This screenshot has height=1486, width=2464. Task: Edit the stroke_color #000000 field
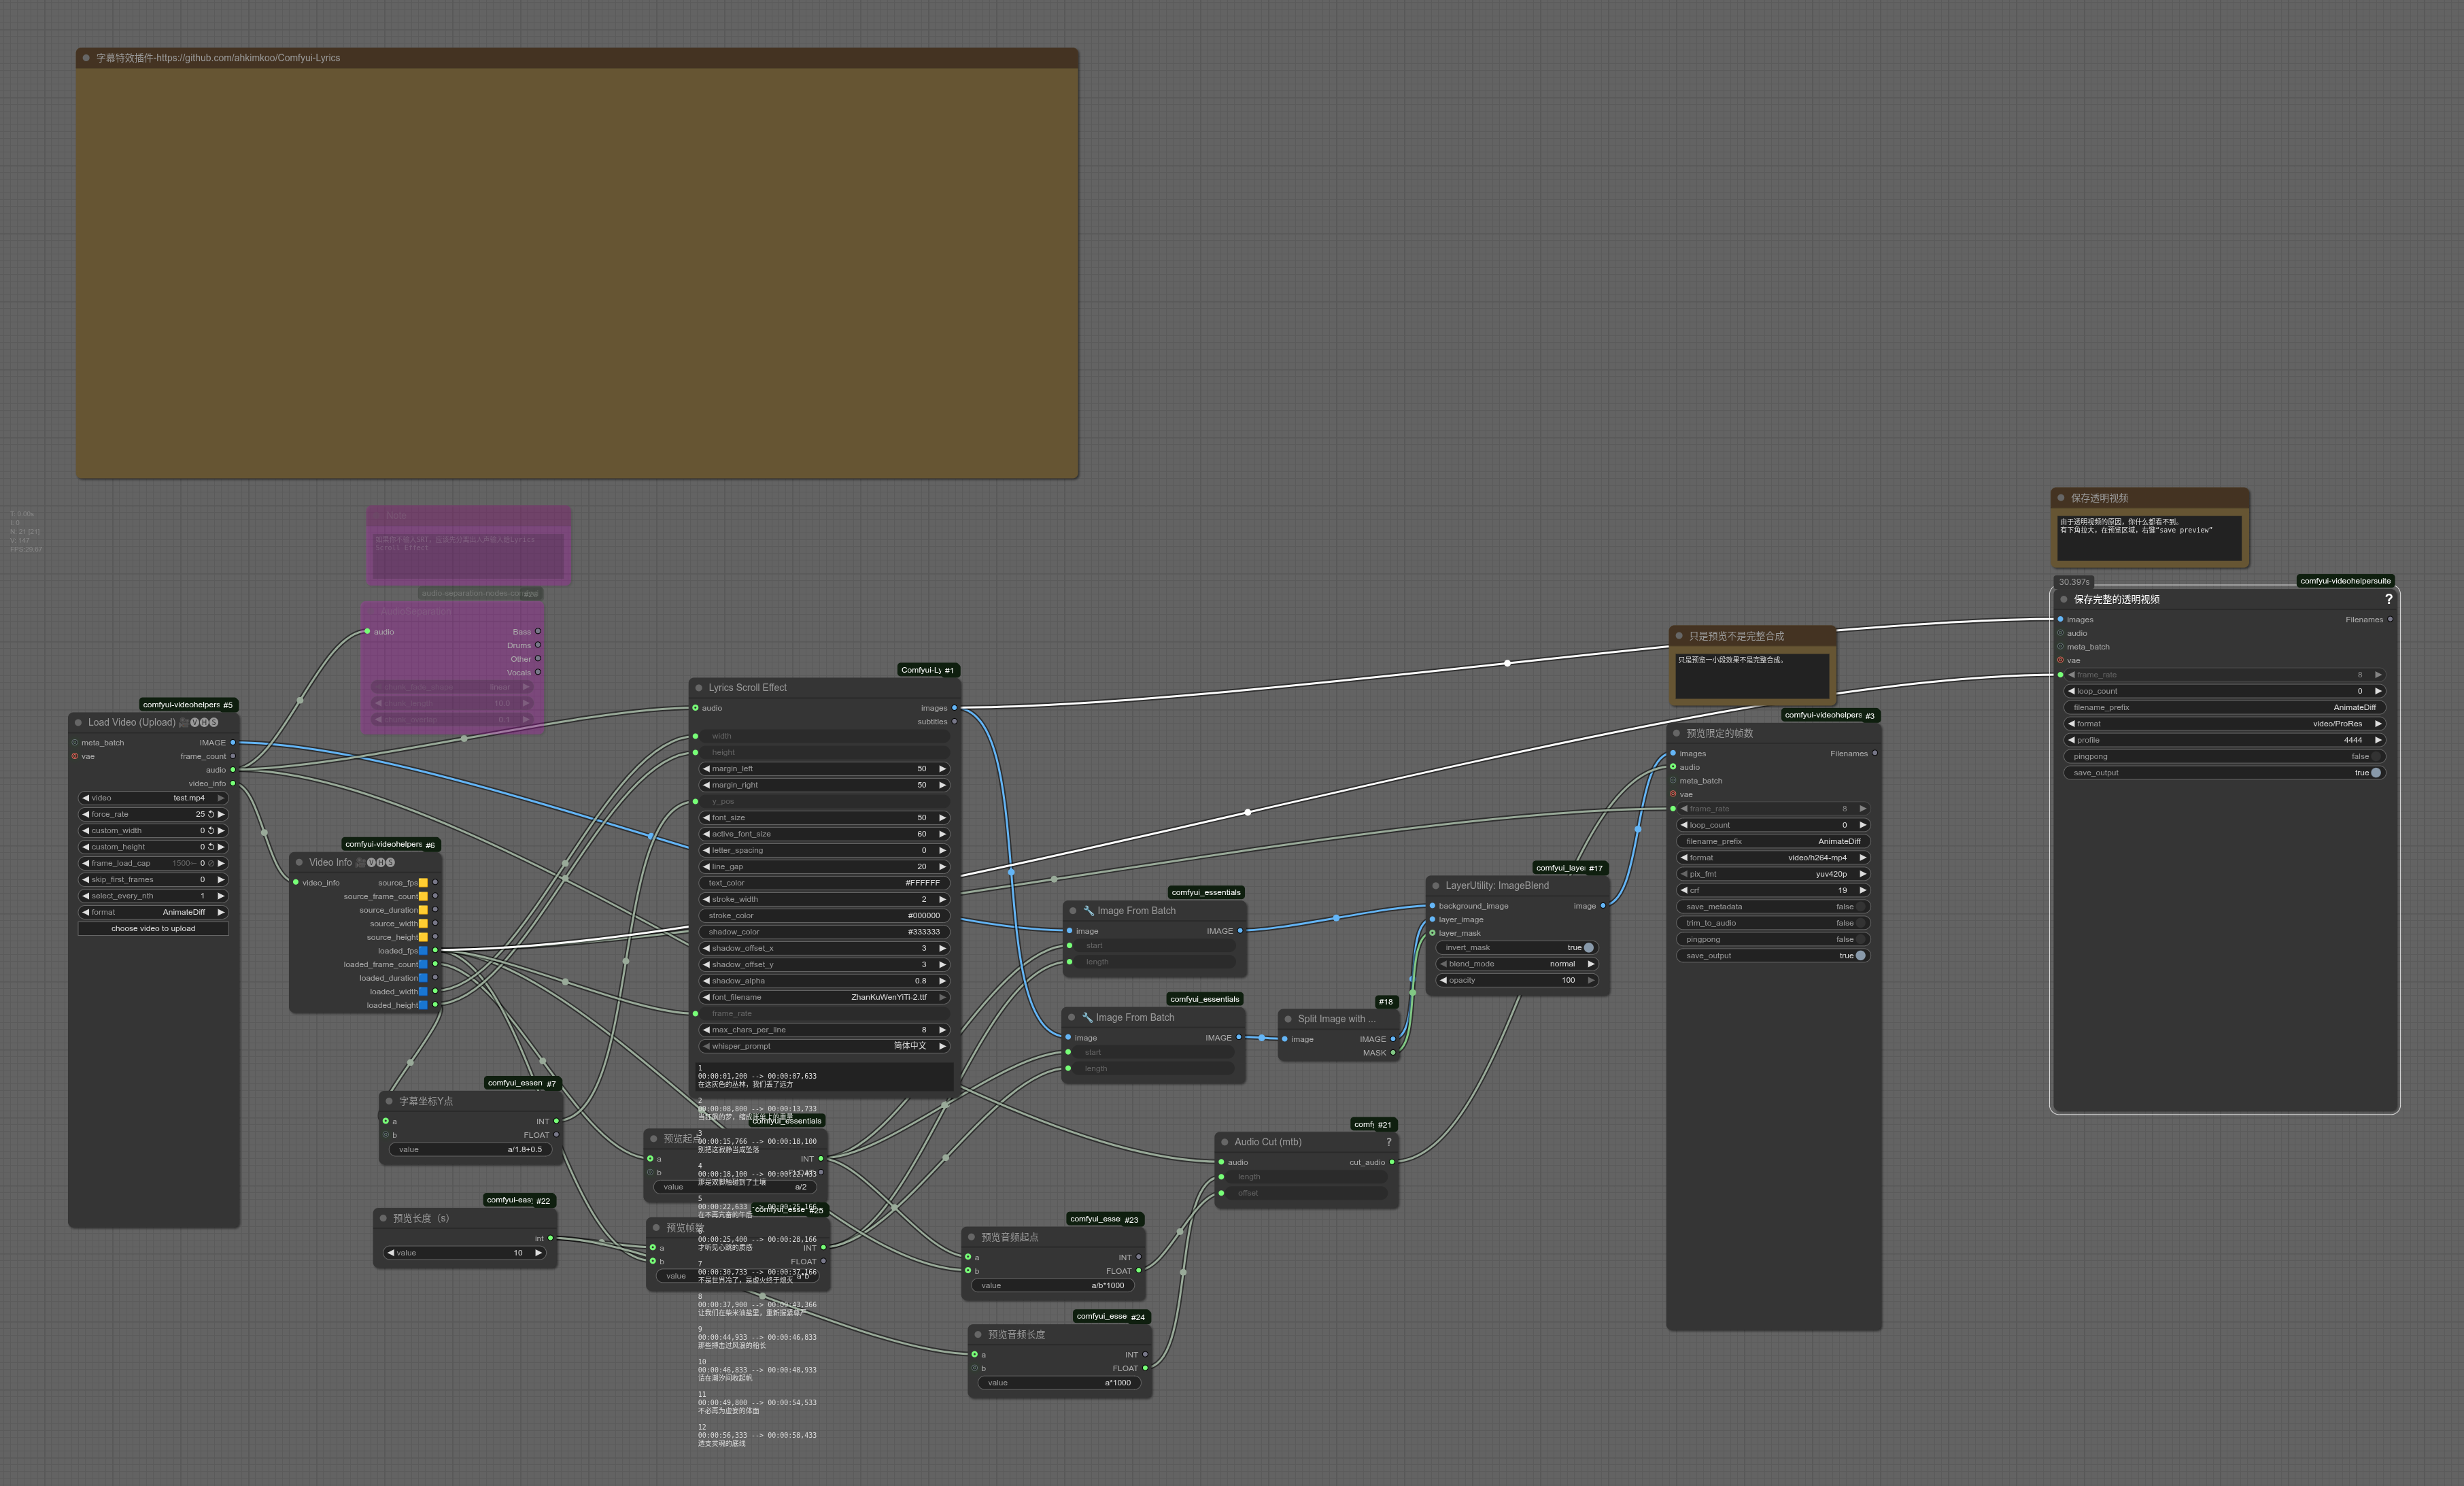click(824, 916)
